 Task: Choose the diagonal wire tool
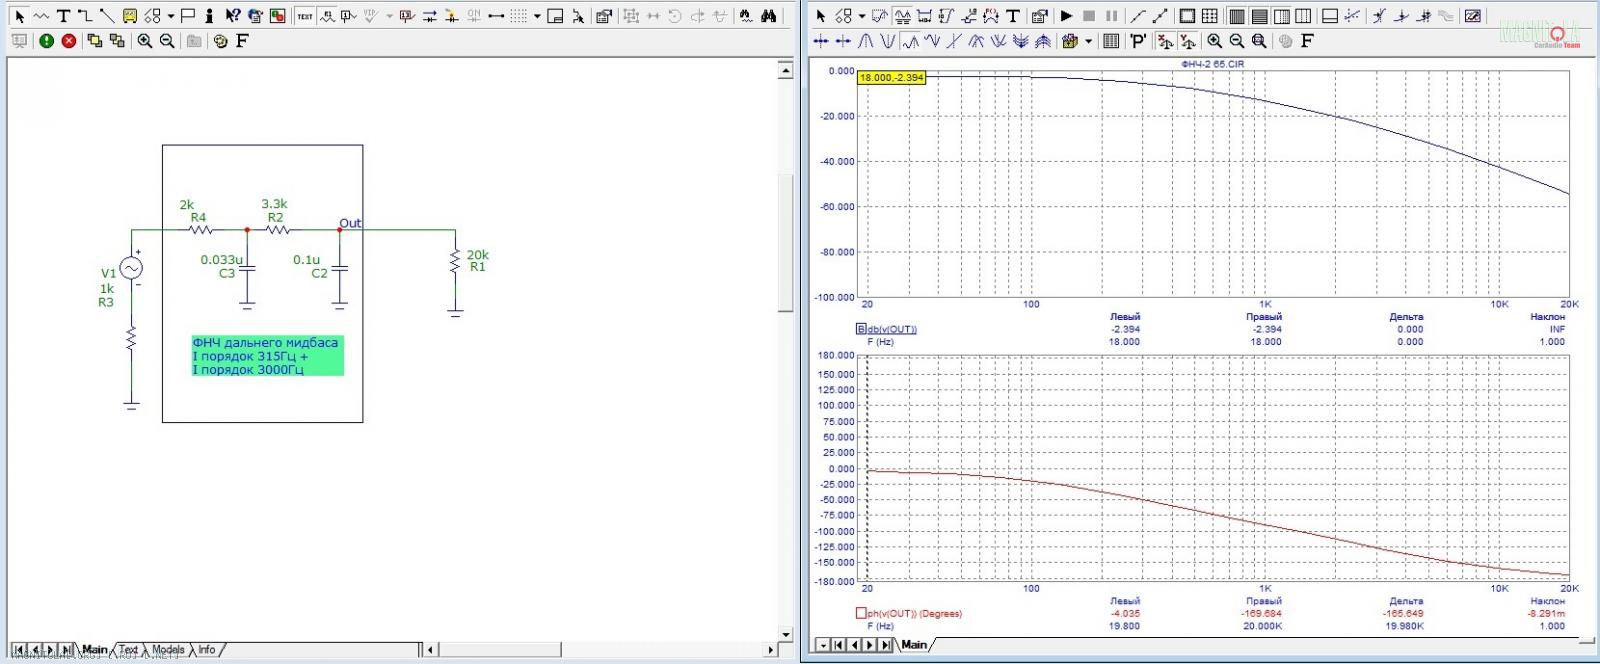[x=107, y=16]
